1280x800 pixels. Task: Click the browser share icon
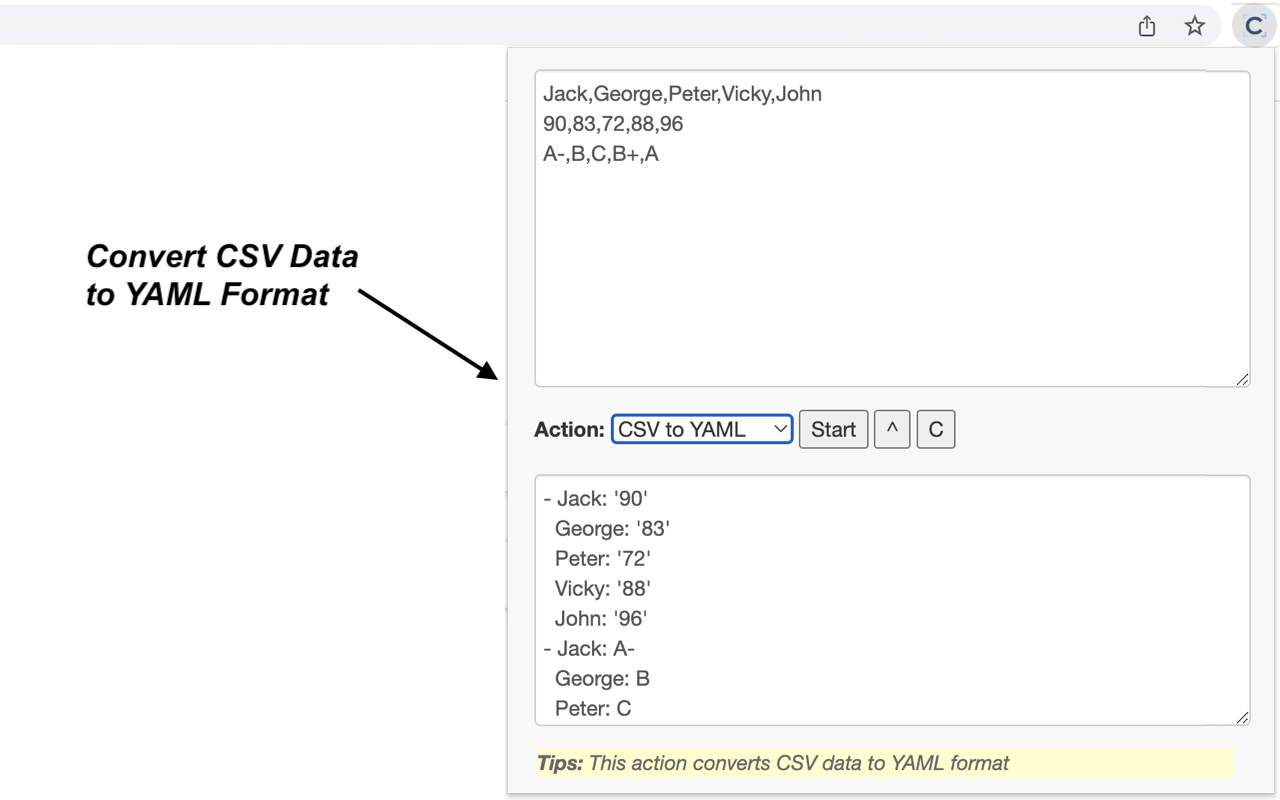coord(1147,26)
